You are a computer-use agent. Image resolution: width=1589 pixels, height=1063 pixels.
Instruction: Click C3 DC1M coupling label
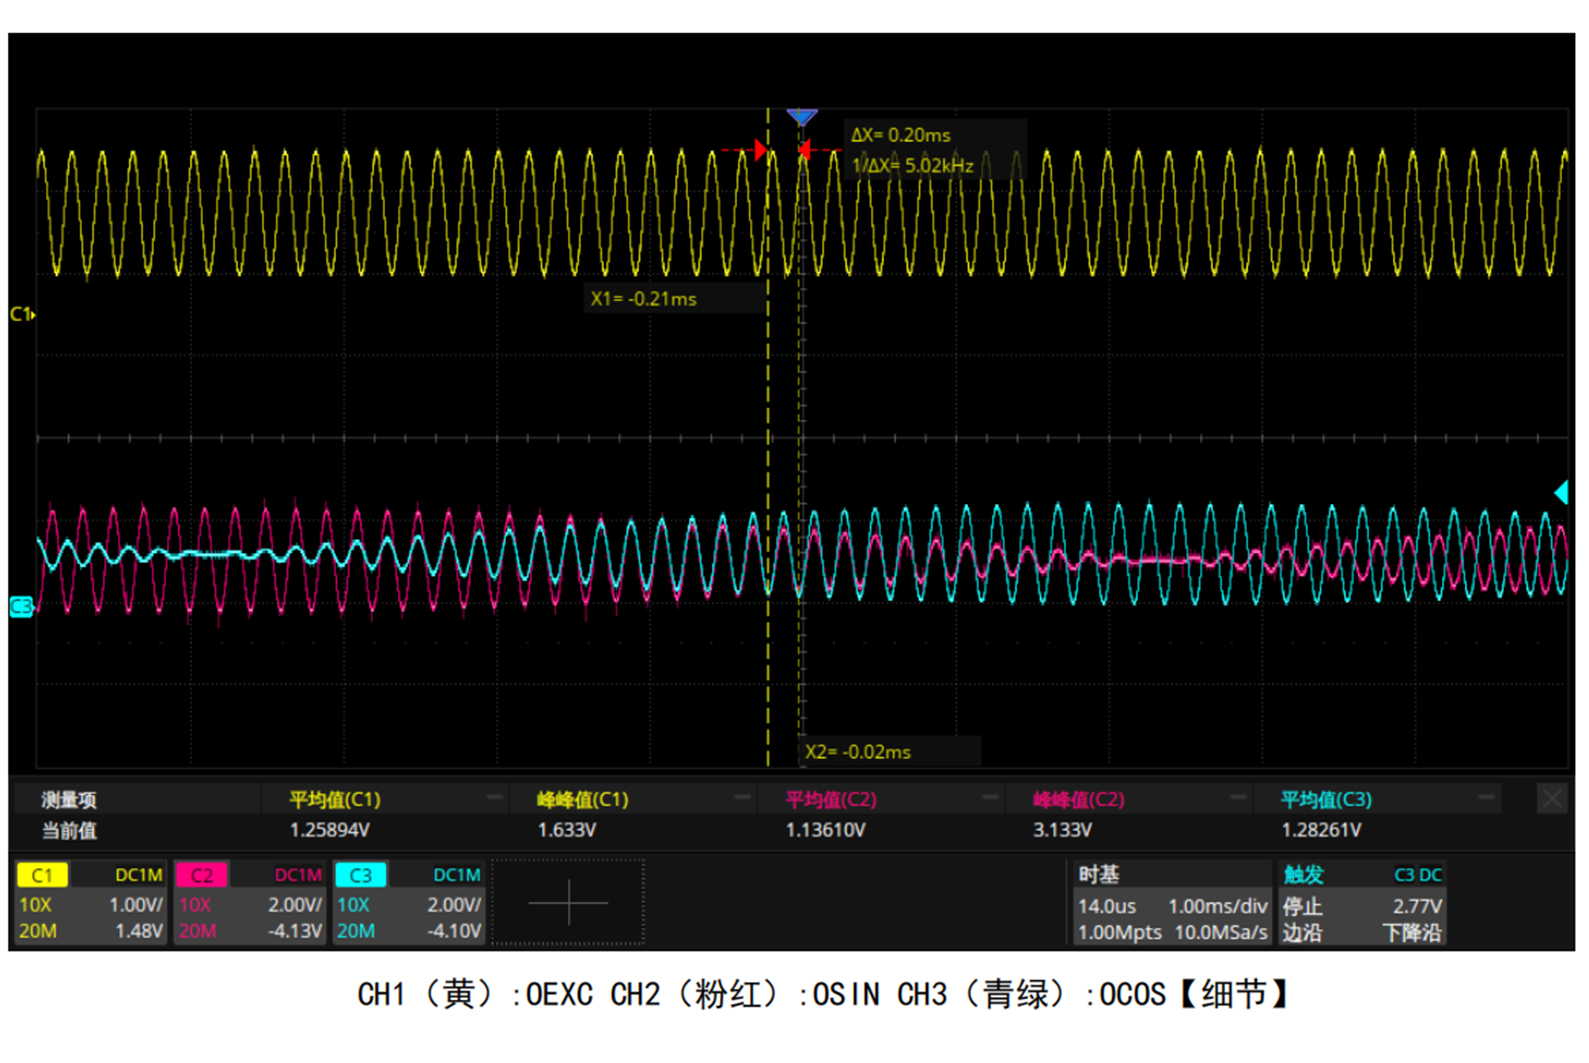(x=456, y=875)
